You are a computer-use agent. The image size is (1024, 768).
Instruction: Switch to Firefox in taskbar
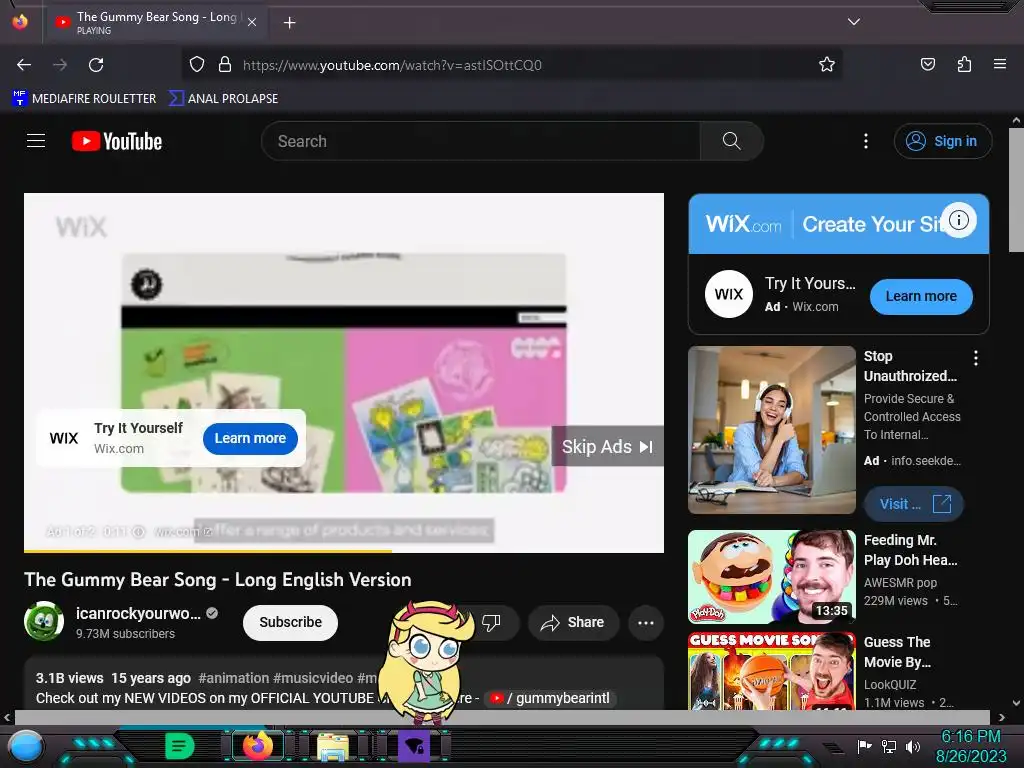pos(258,745)
